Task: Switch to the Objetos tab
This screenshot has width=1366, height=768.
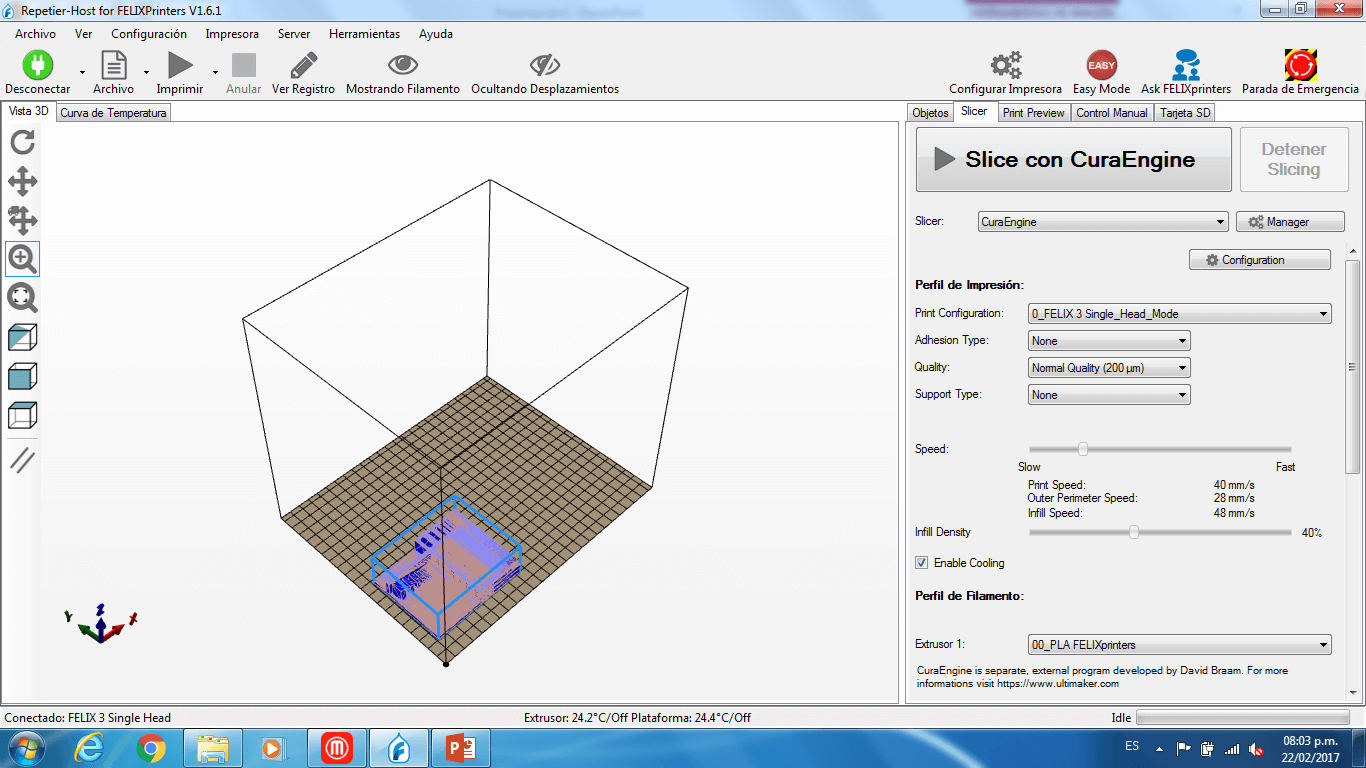Action: point(931,113)
